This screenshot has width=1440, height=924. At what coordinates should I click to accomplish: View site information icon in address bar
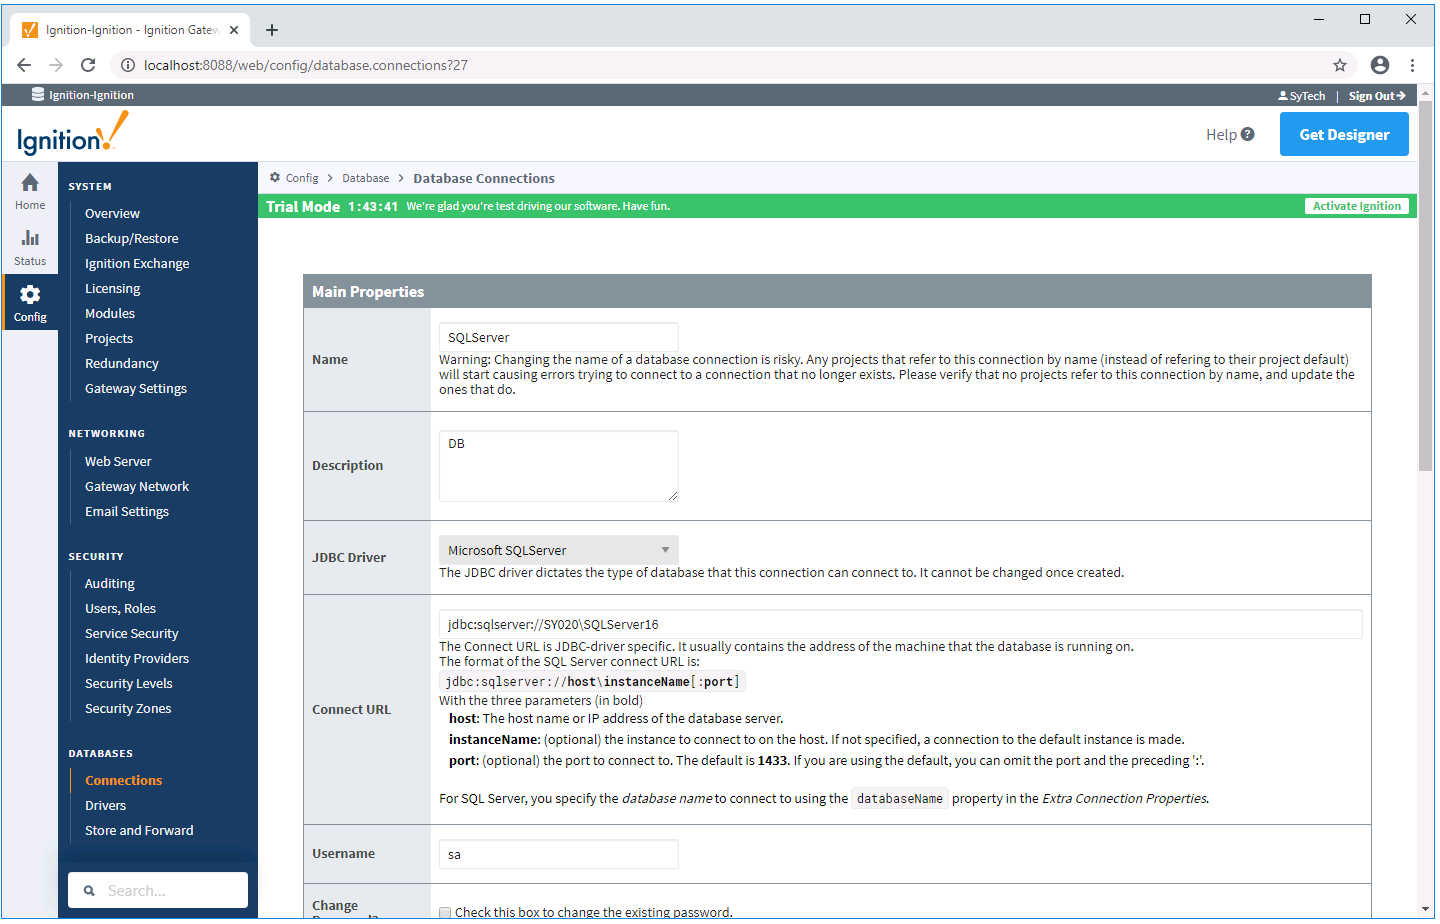[x=128, y=65]
